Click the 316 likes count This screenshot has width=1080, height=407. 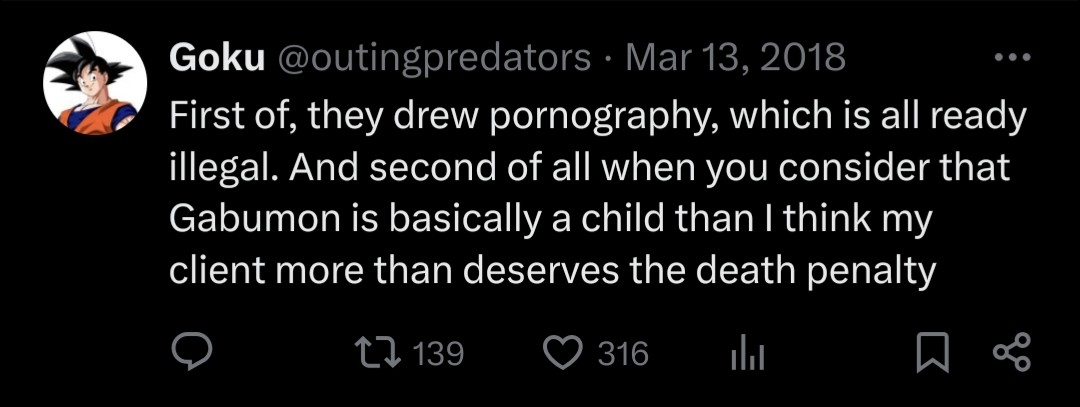click(x=623, y=353)
